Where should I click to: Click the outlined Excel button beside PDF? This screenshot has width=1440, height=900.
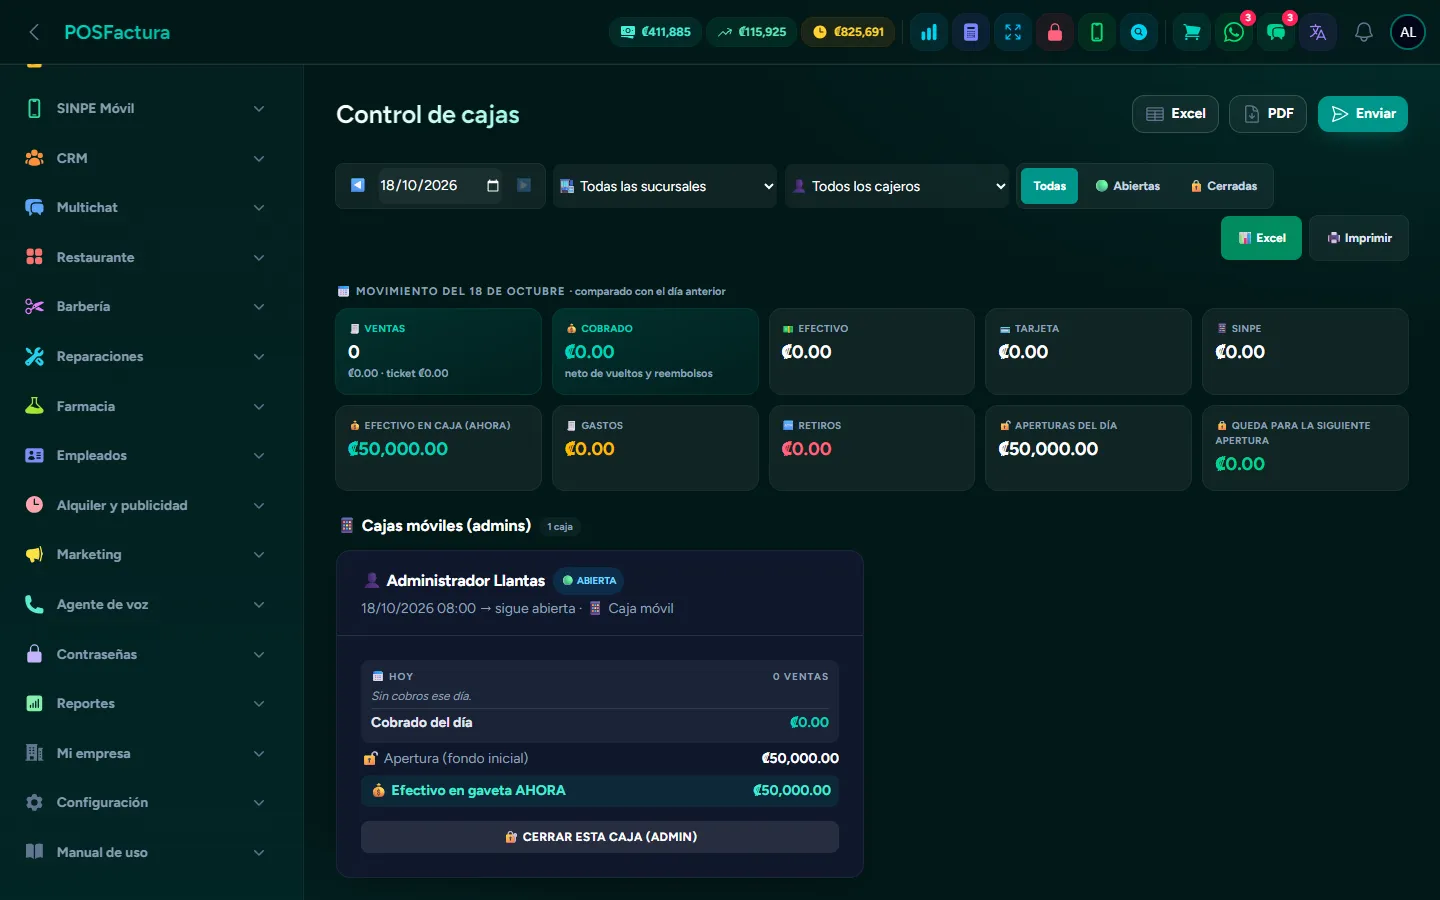click(x=1175, y=114)
